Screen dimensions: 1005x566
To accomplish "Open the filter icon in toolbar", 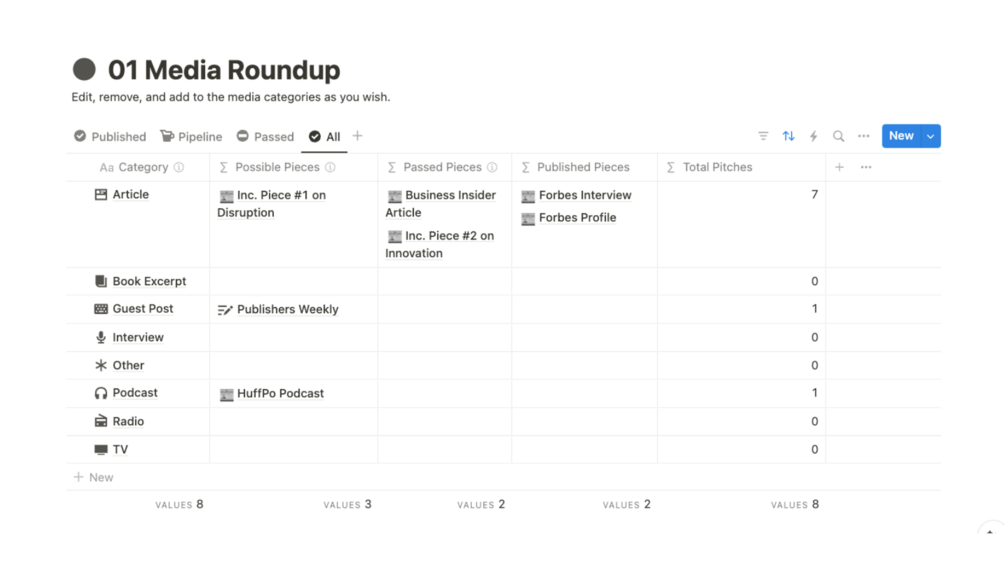I will (763, 136).
